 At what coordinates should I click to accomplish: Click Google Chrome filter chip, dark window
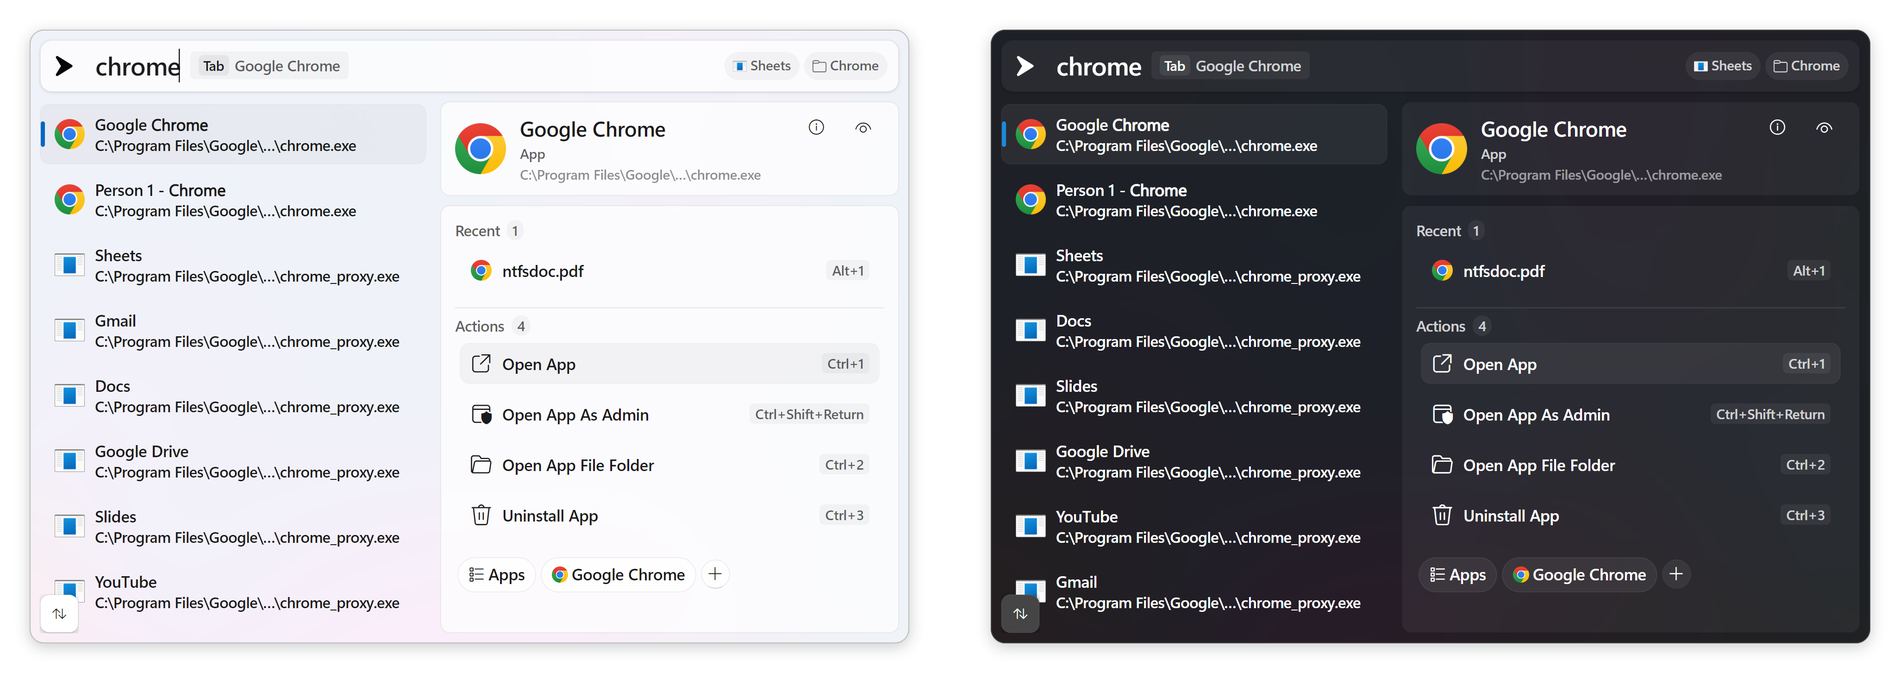tap(1579, 574)
